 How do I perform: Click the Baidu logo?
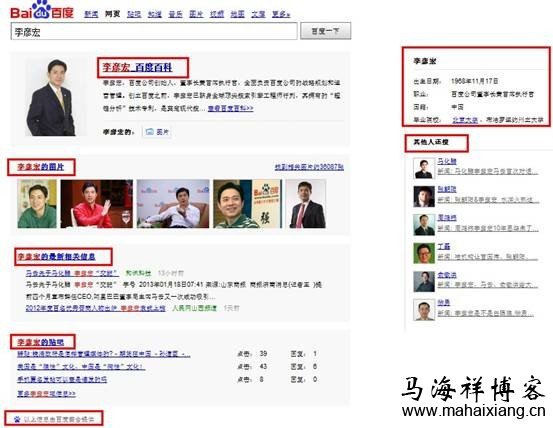(x=42, y=10)
